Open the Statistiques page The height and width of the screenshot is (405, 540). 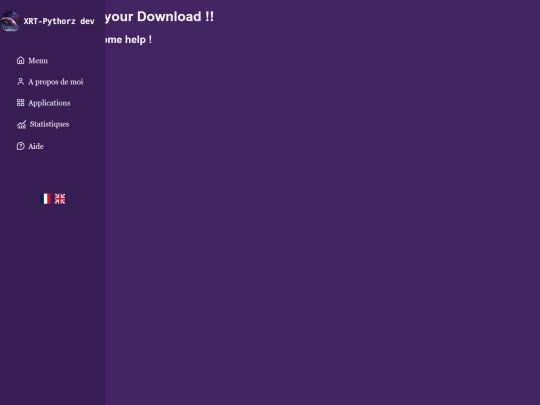coord(49,124)
